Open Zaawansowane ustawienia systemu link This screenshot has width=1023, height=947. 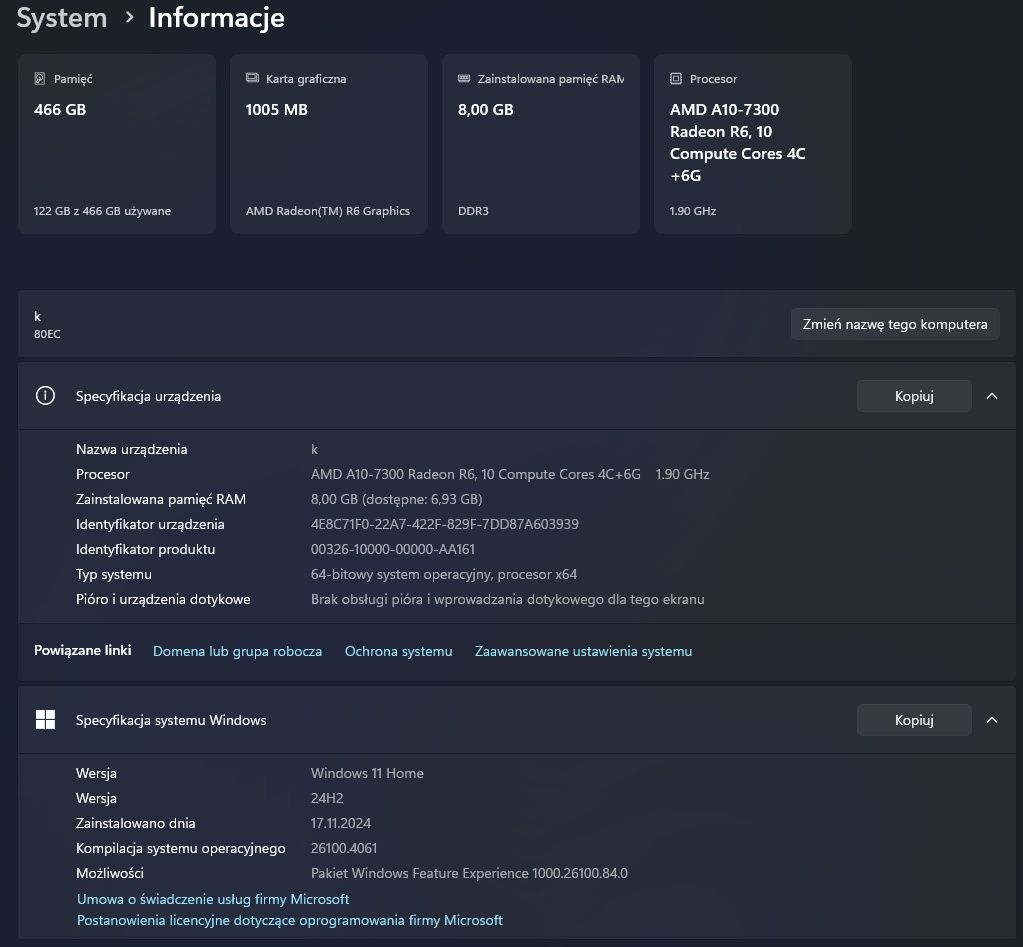coord(583,651)
